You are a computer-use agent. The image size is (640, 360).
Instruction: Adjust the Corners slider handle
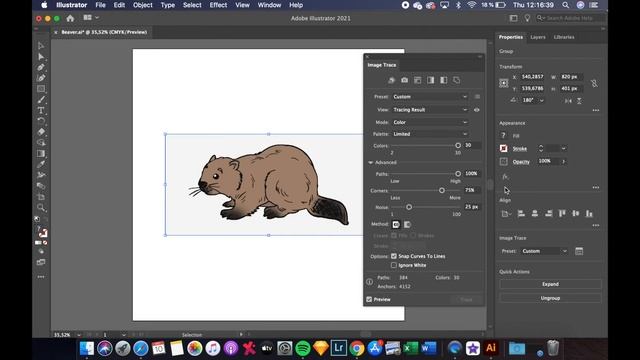(x=442, y=190)
